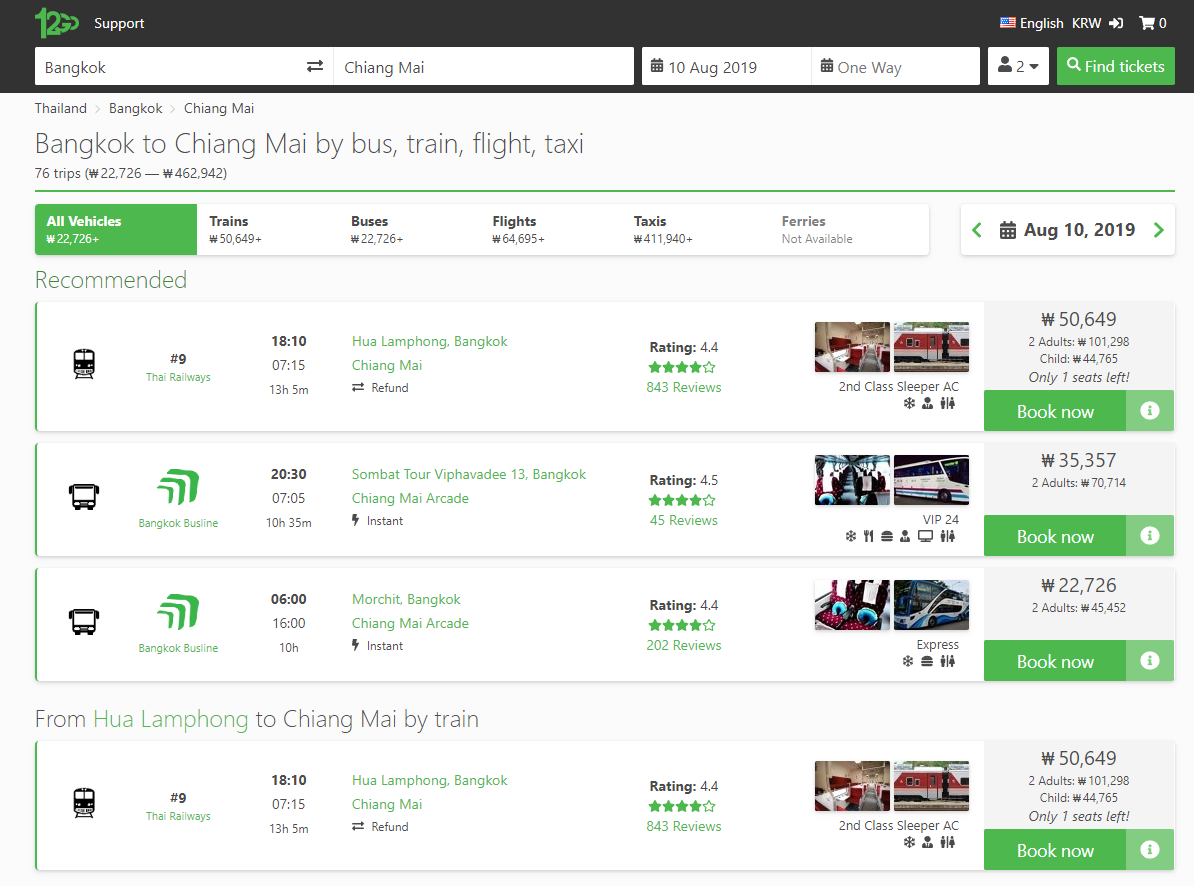
Task: Open sleeper interior photo in Recommended train
Action: pos(852,347)
